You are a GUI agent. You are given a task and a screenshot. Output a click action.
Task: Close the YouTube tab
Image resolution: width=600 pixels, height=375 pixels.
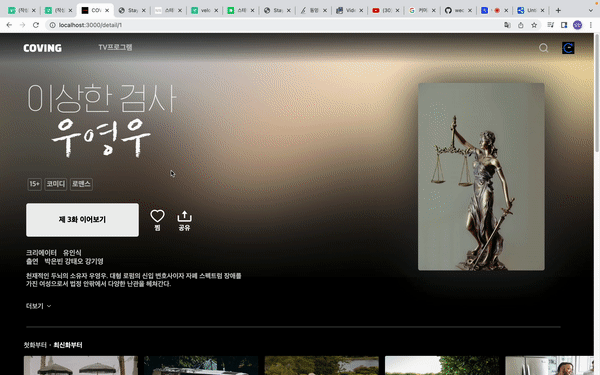(x=397, y=10)
